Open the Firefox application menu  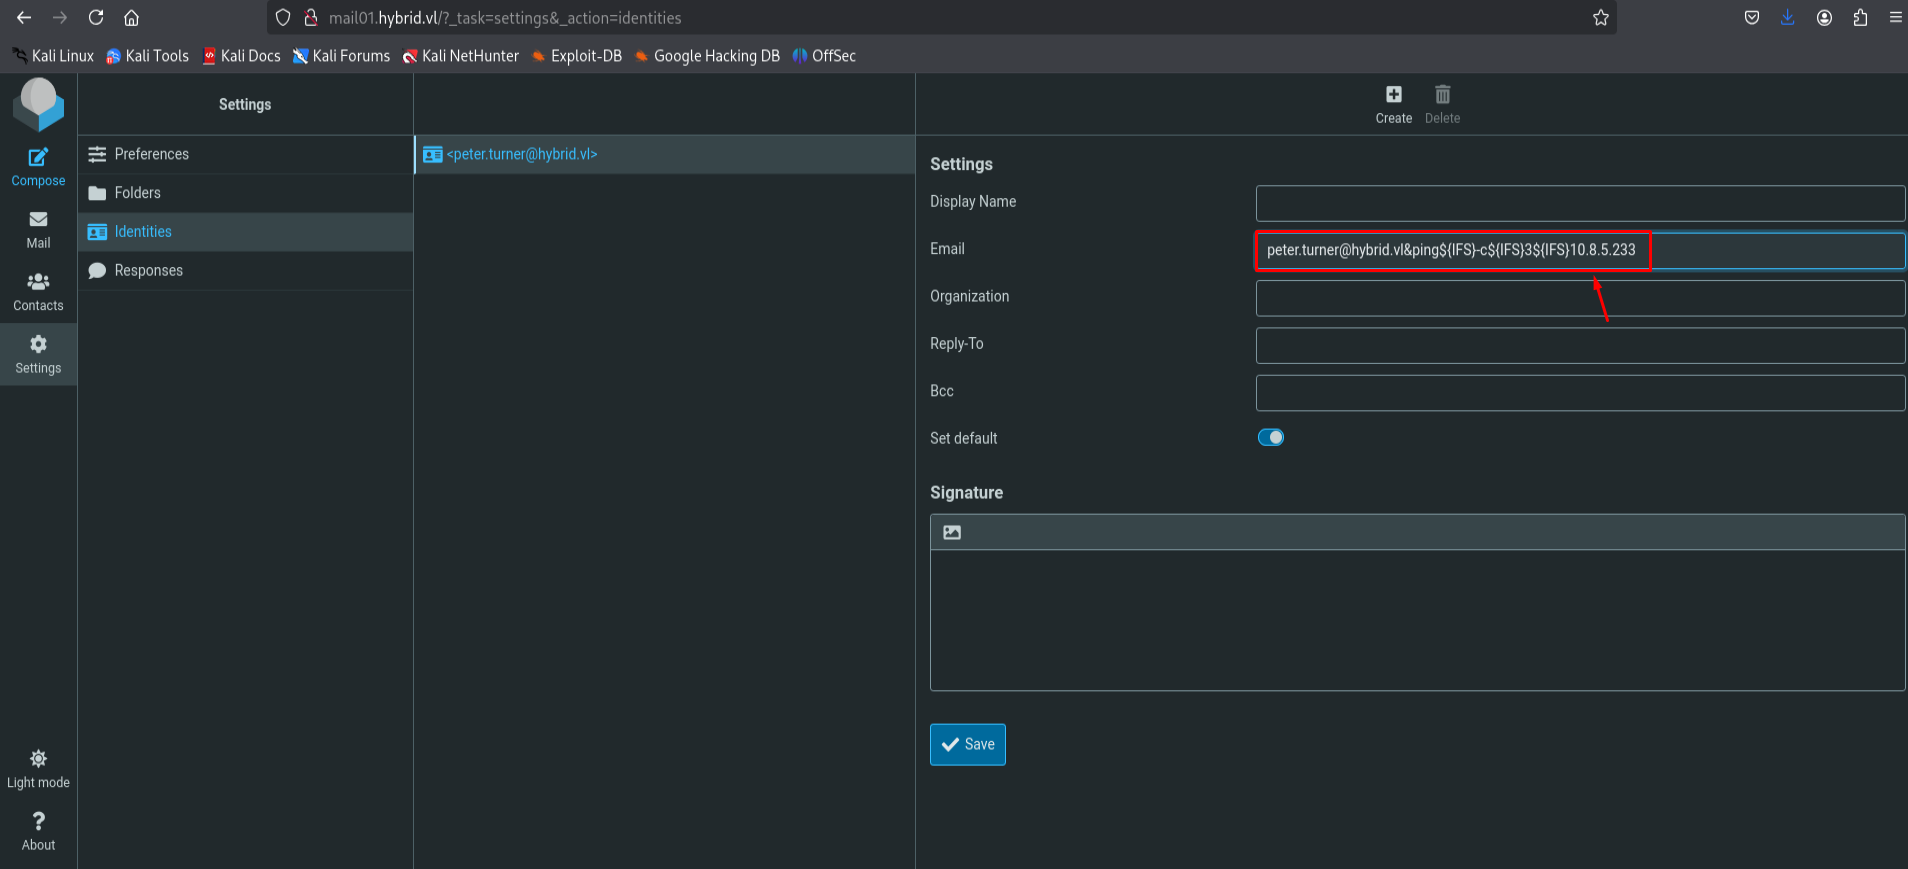click(x=1895, y=17)
